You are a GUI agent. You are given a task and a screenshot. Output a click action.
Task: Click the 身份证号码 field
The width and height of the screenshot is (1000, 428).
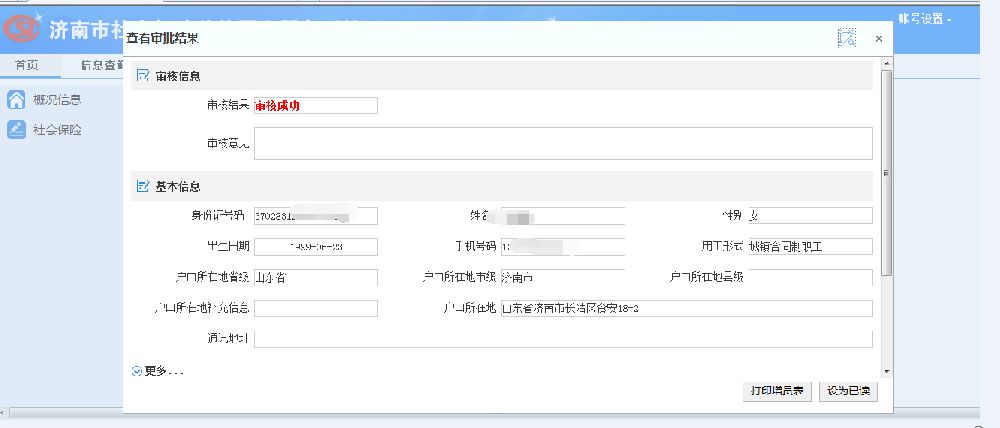[316, 216]
